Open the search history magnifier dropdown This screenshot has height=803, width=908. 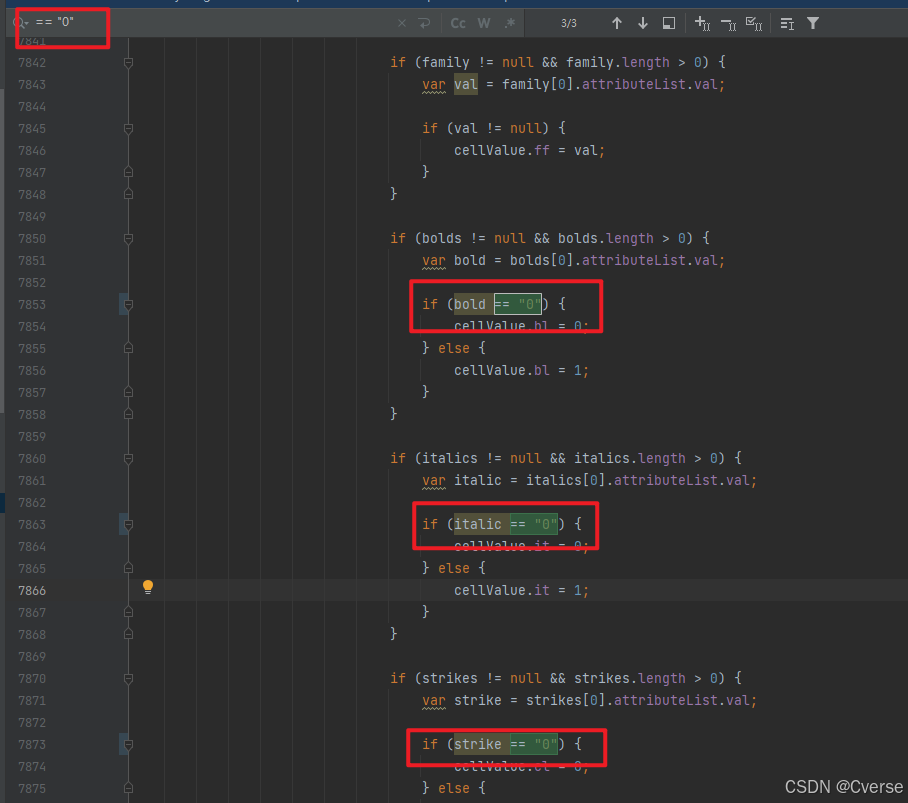click(20, 23)
